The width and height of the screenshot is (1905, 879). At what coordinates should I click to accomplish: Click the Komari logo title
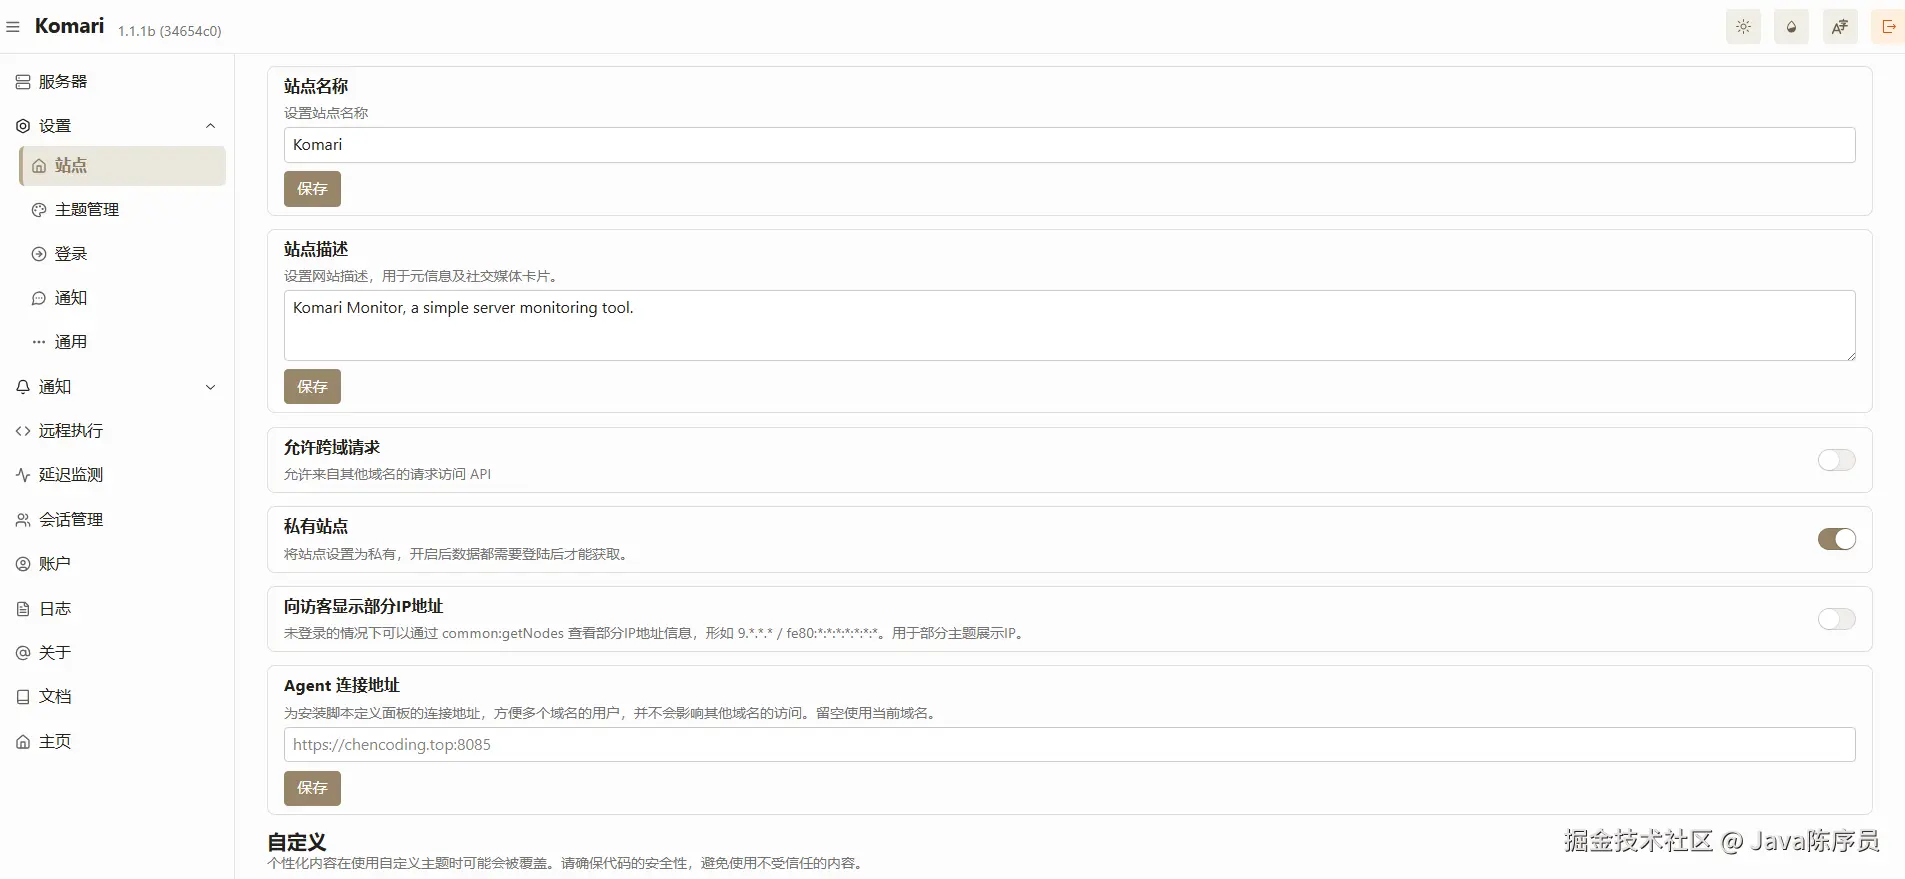69,26
